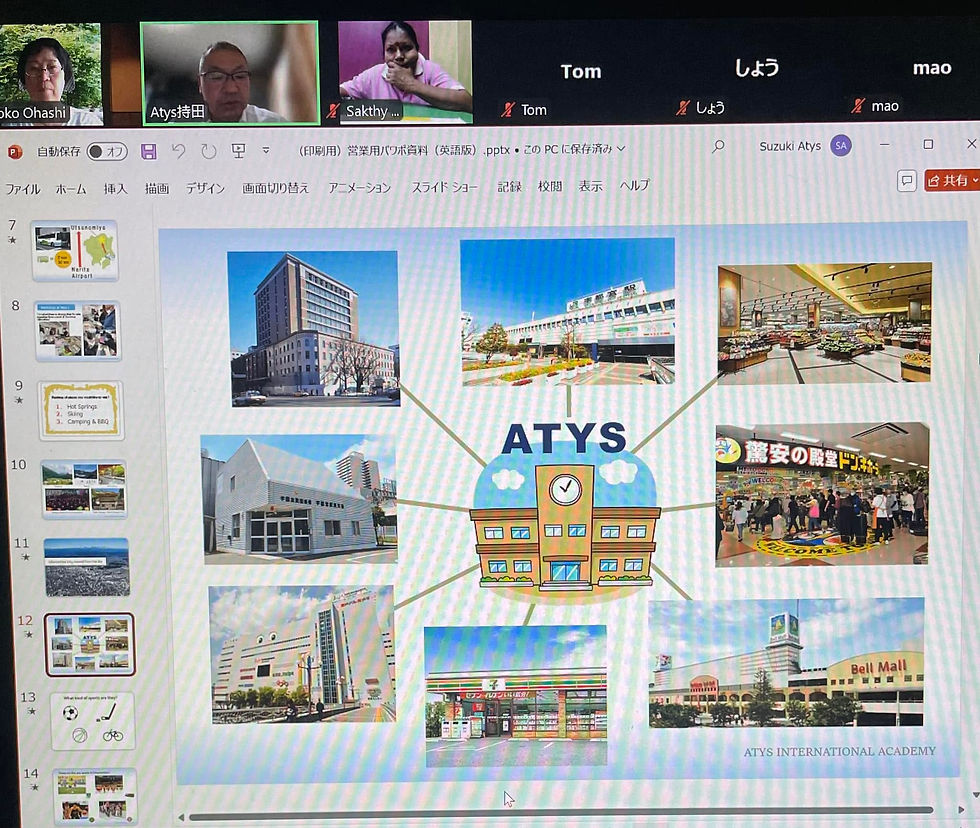
Task: Select the school building clipart
Action: click(x=565, y=527)
